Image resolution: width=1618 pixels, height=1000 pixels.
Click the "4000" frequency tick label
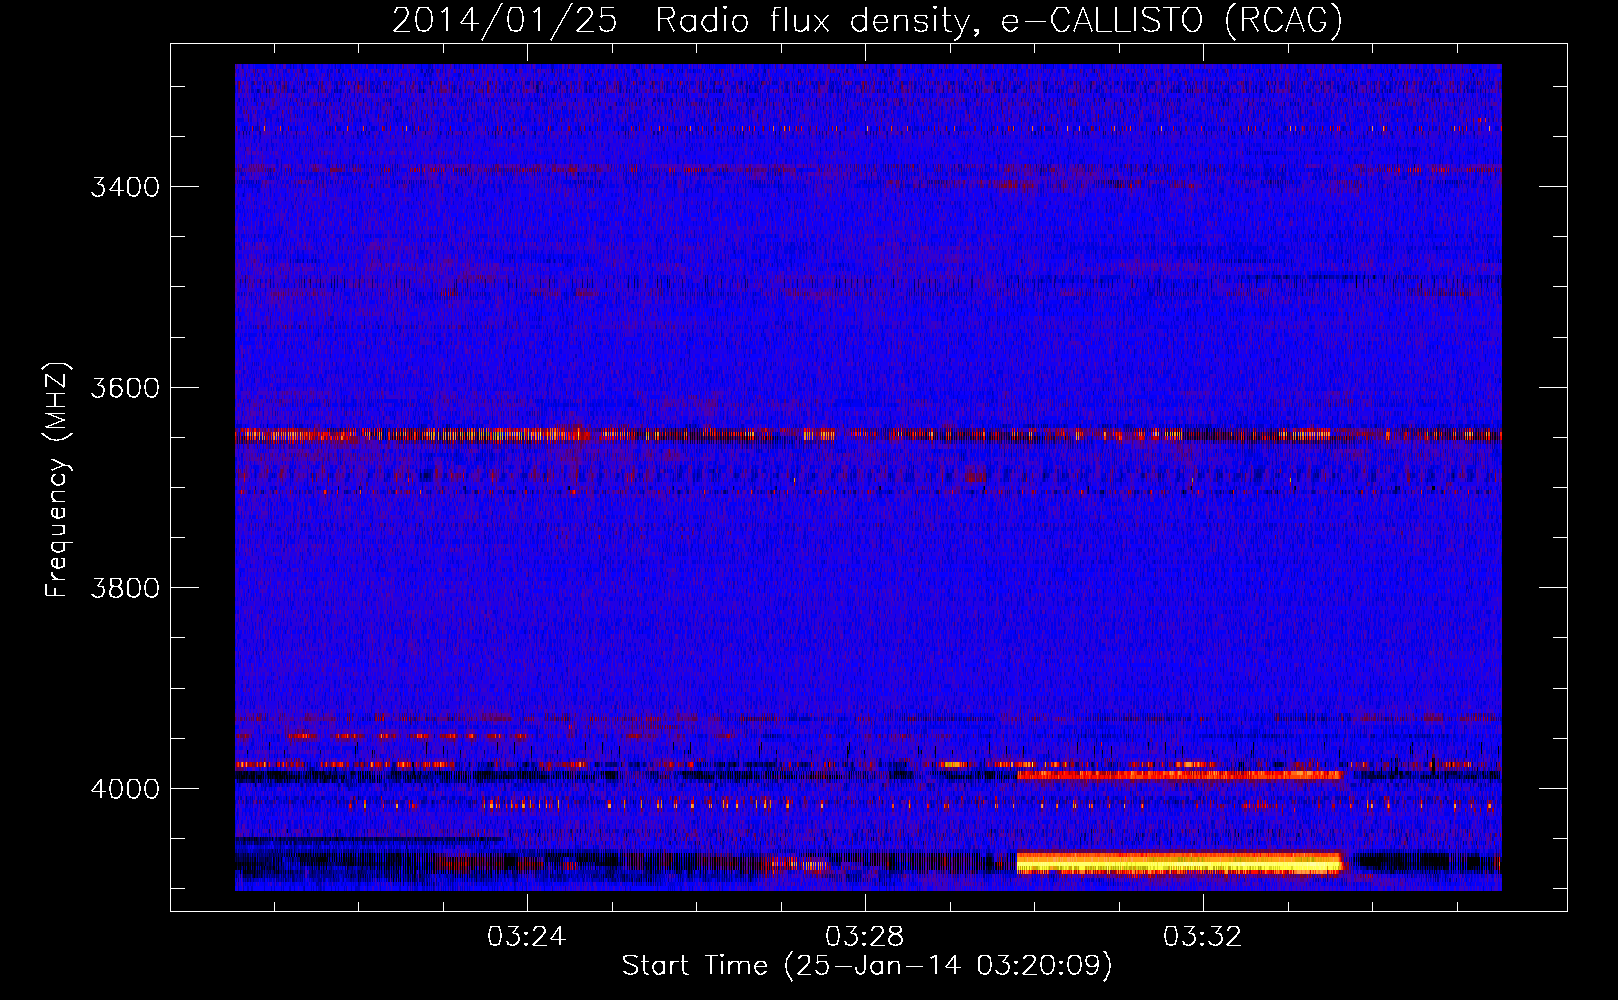click(125, 789)
